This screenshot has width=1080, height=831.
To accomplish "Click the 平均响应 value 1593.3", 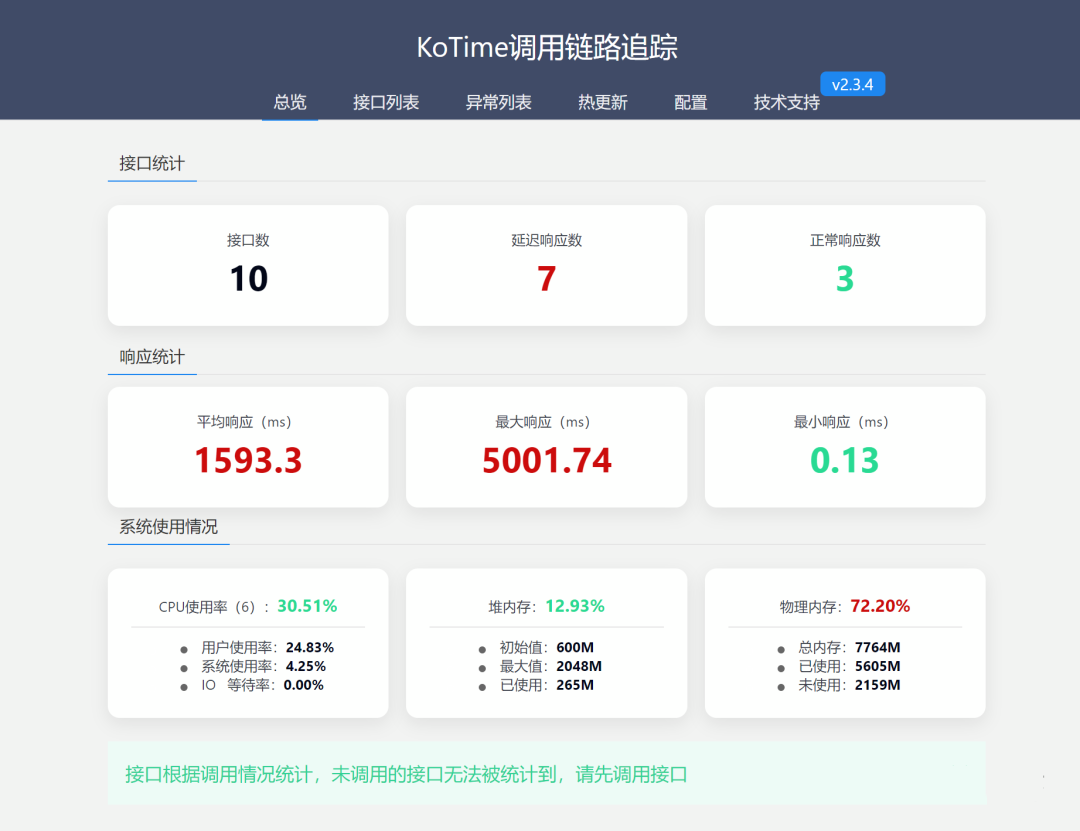I will click(247, 460).
